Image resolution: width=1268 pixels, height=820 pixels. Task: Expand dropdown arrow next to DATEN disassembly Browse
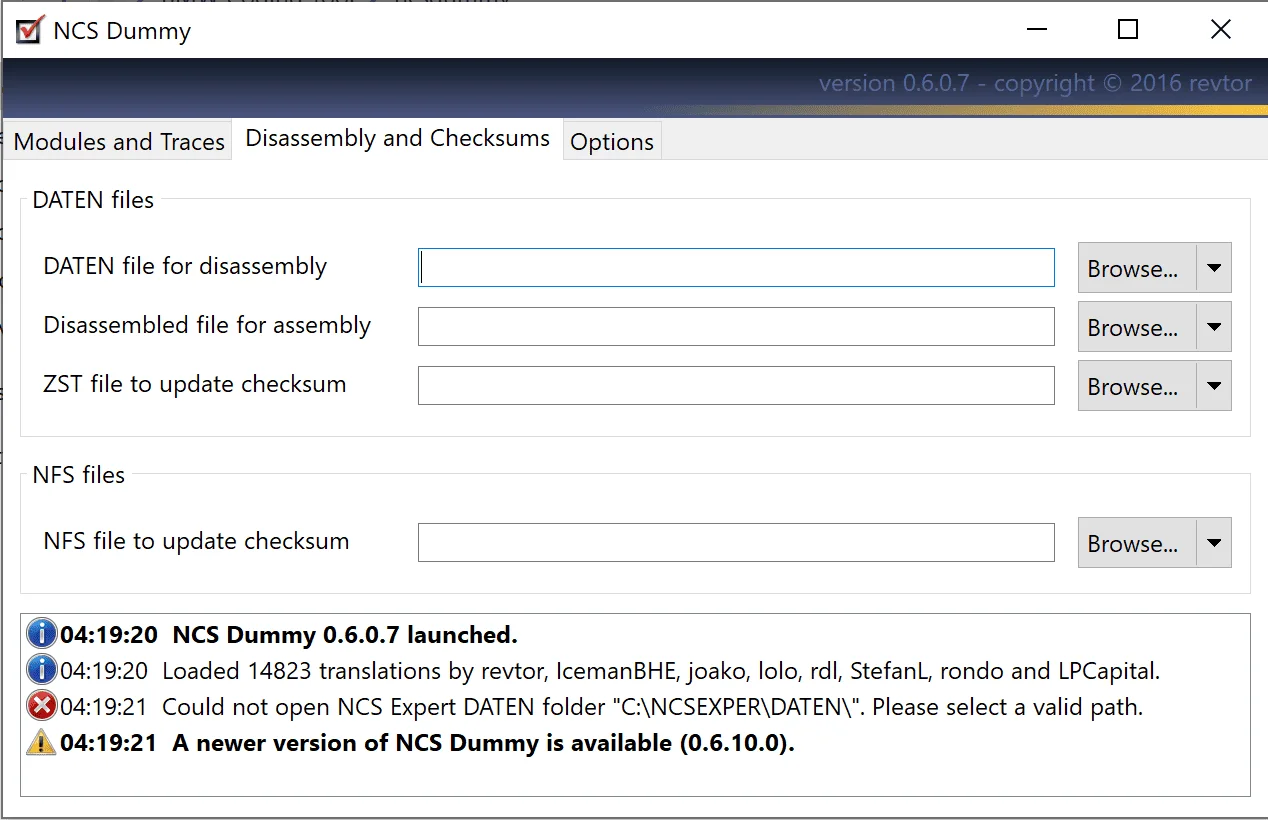(1214, 268)
